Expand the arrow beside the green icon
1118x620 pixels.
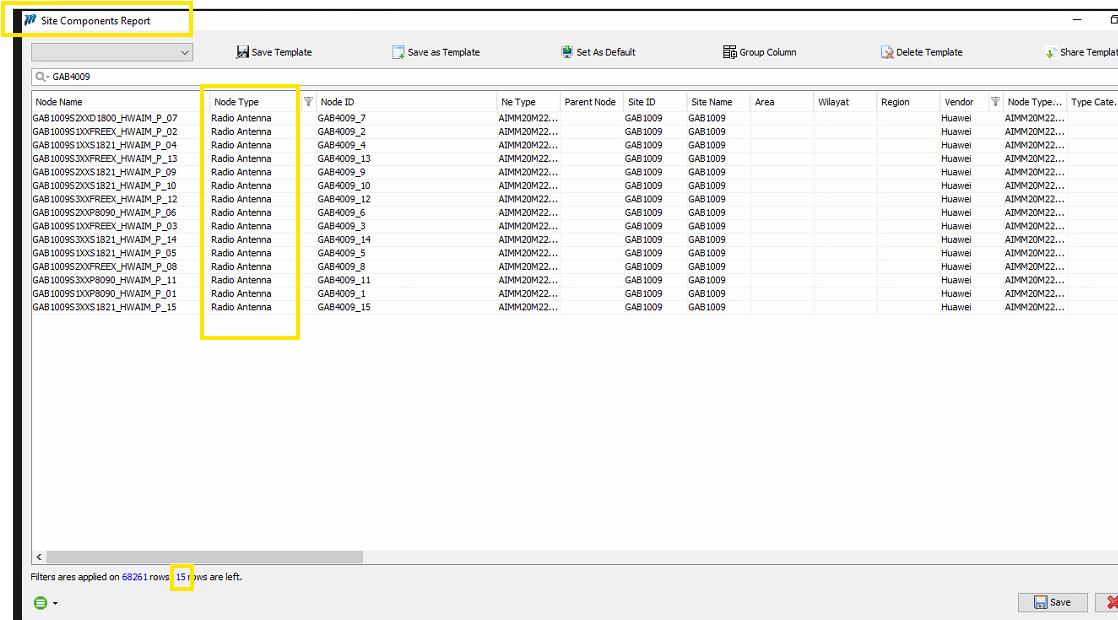coord(55,604)
